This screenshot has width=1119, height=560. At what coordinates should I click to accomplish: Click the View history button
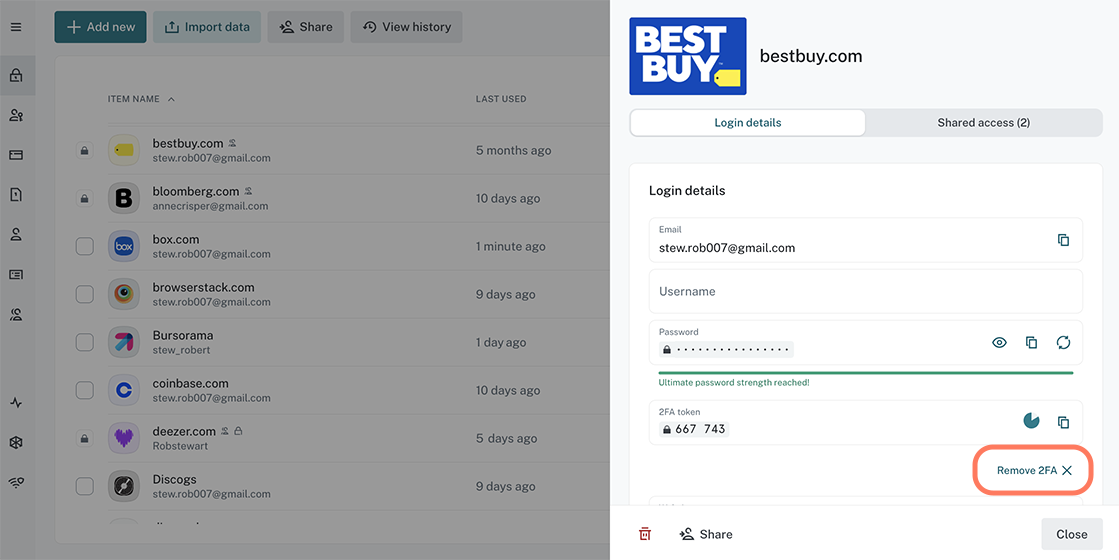click(406, 27)
